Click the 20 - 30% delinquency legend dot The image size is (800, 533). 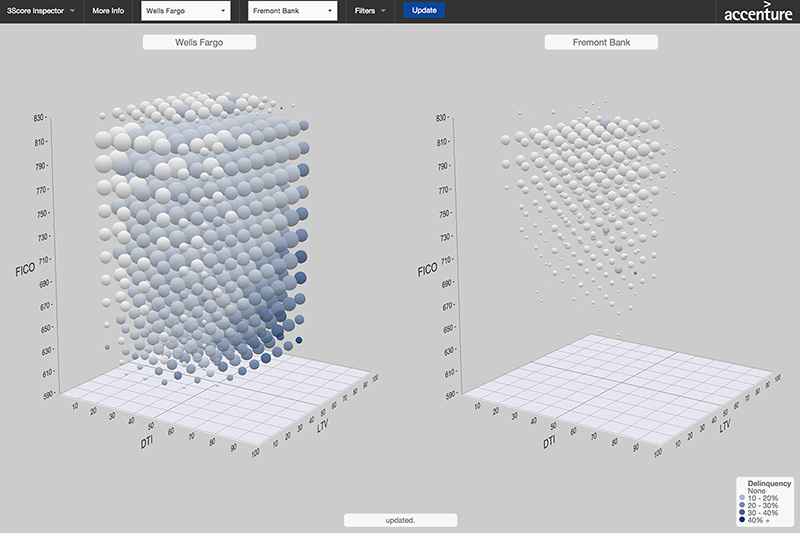pyautogui.click(x=742, y=505)
